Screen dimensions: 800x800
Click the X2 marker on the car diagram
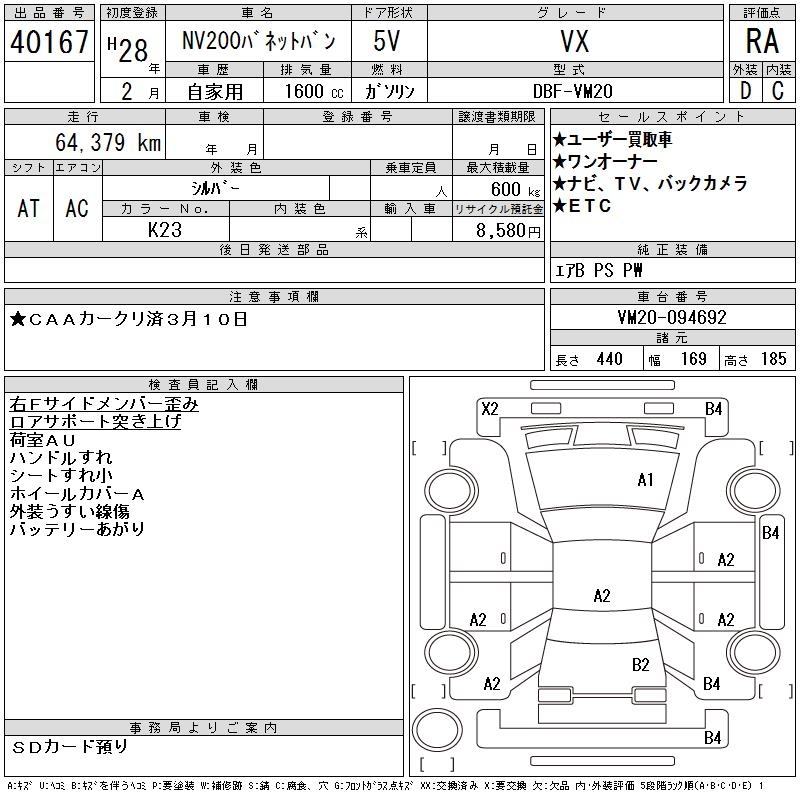tap(490, 408)
